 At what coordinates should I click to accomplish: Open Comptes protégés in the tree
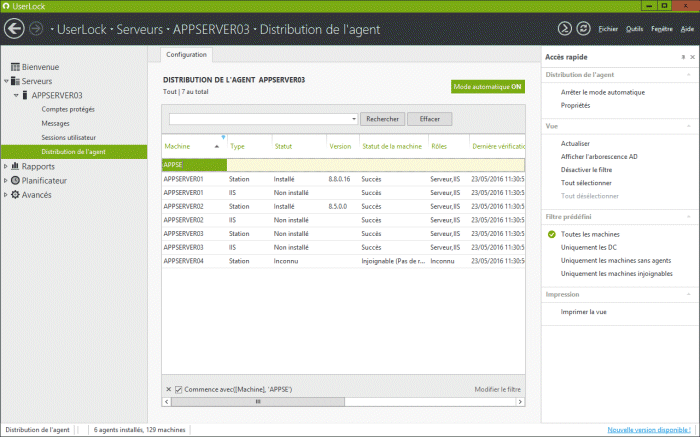coord(68,109)
